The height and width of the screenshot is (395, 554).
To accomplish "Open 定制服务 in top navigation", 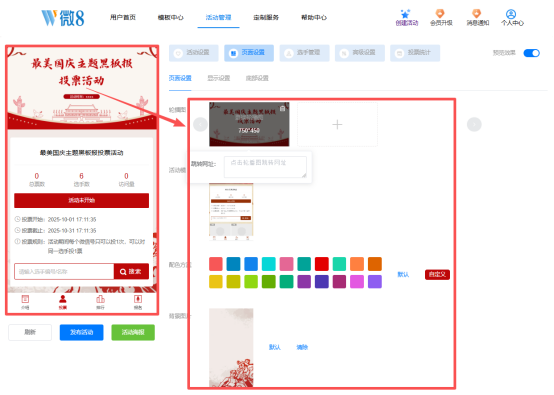I will [266, 17].
